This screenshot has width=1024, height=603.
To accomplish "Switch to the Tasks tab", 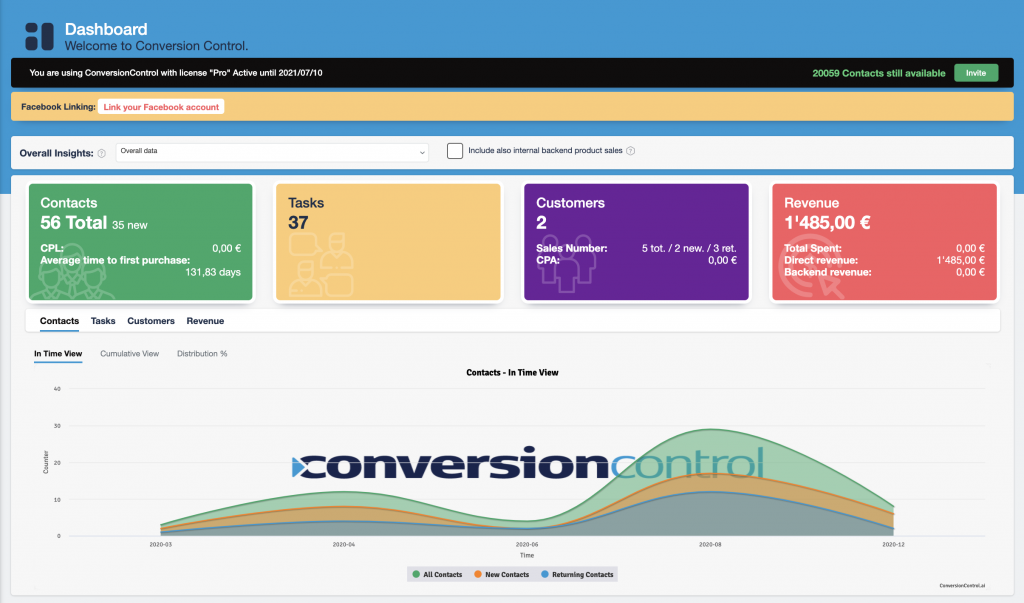I will 103,321.
